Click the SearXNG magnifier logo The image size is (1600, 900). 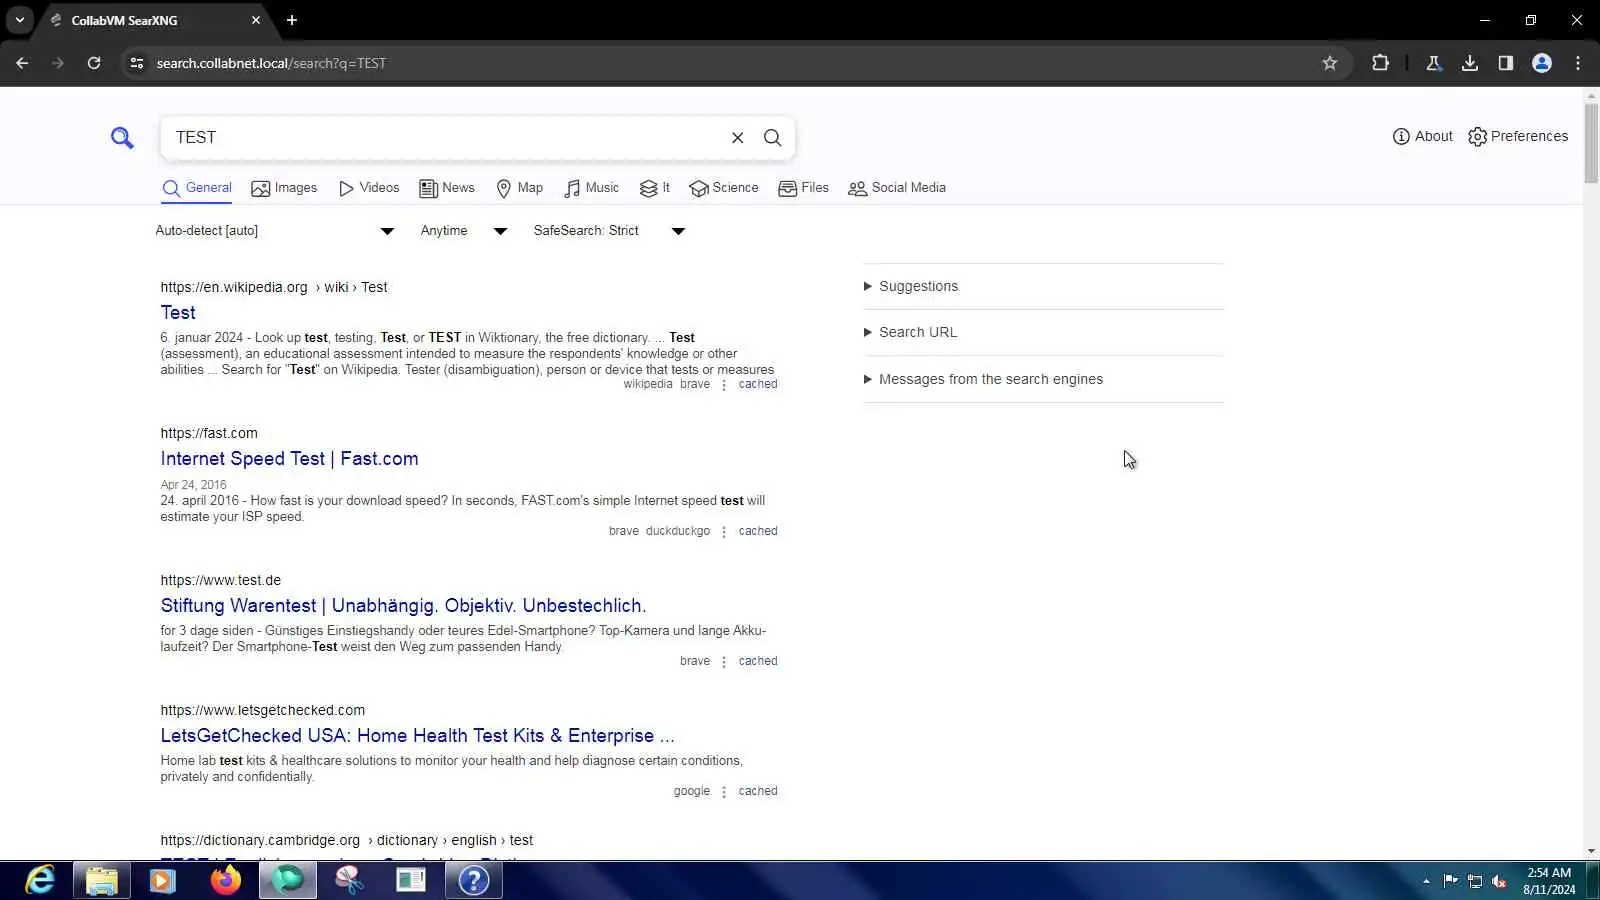point(122,138)
